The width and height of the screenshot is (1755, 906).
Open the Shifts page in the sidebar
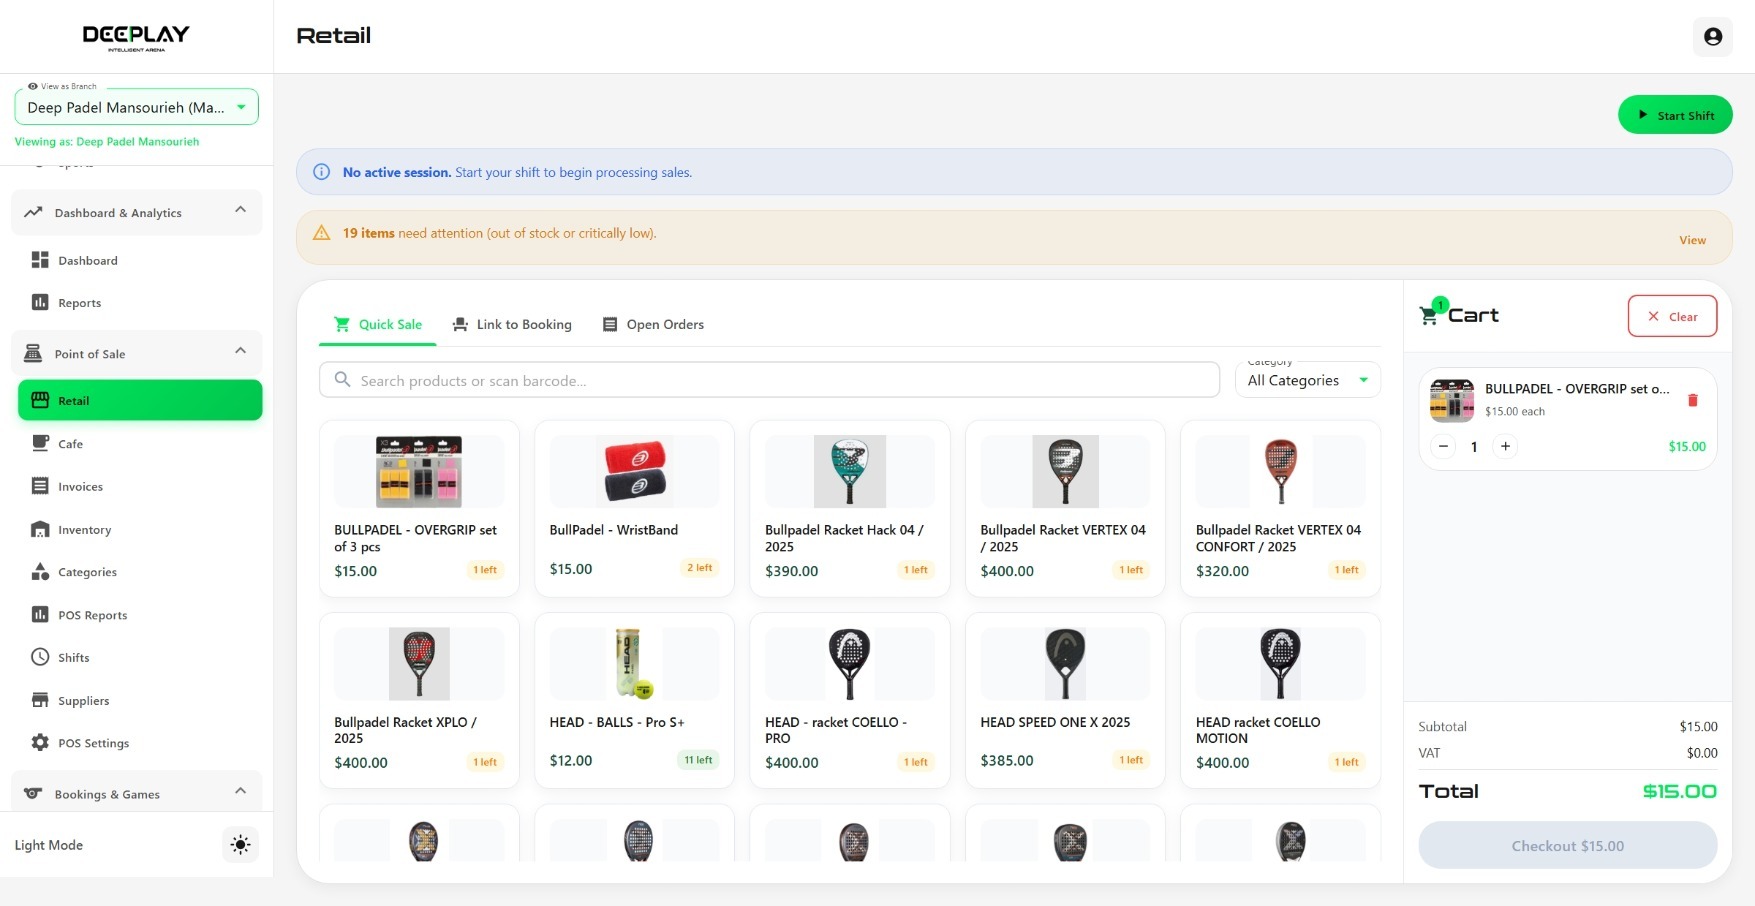click(x=73, y=658)
